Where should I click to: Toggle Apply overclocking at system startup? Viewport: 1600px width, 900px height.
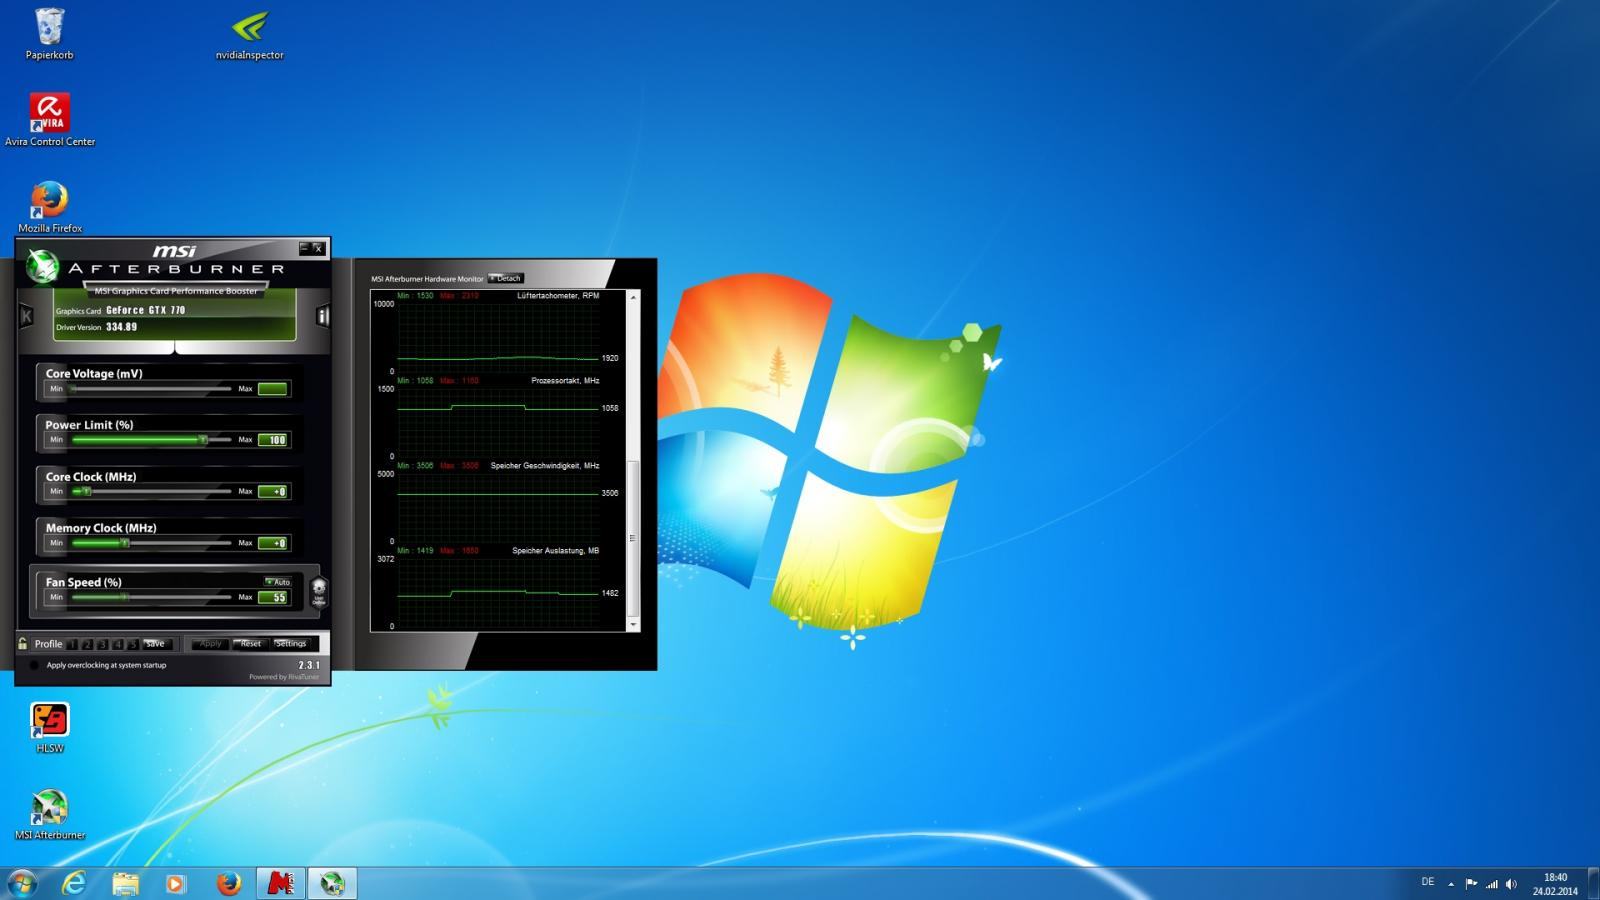pos(35,665)
